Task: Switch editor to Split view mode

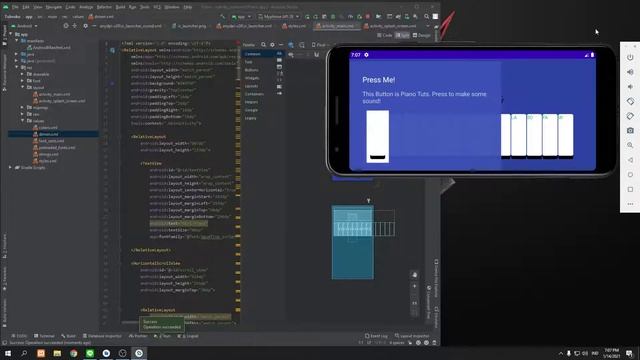Action: tap(402, 35)
